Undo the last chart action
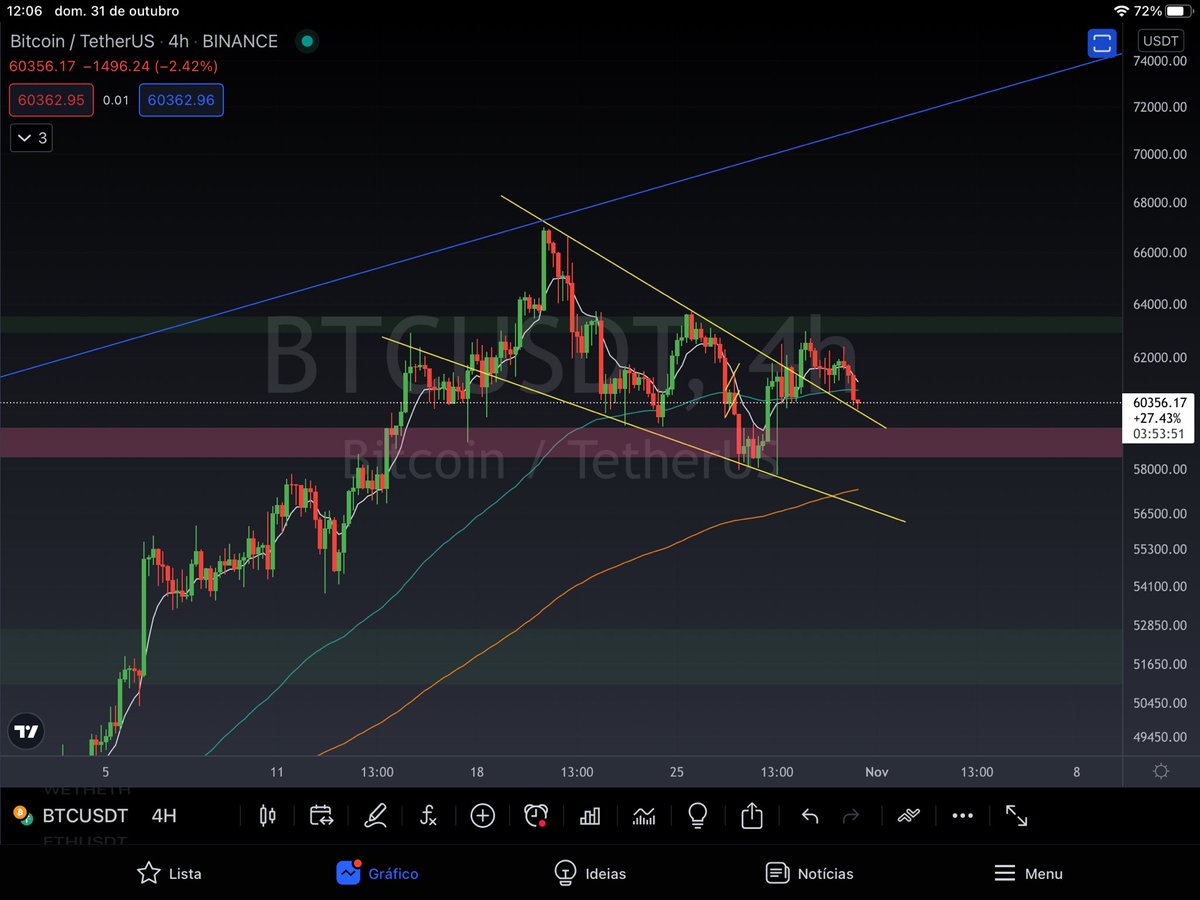Viewport: 1200px width, 900px height. click(x=810, y=817)
